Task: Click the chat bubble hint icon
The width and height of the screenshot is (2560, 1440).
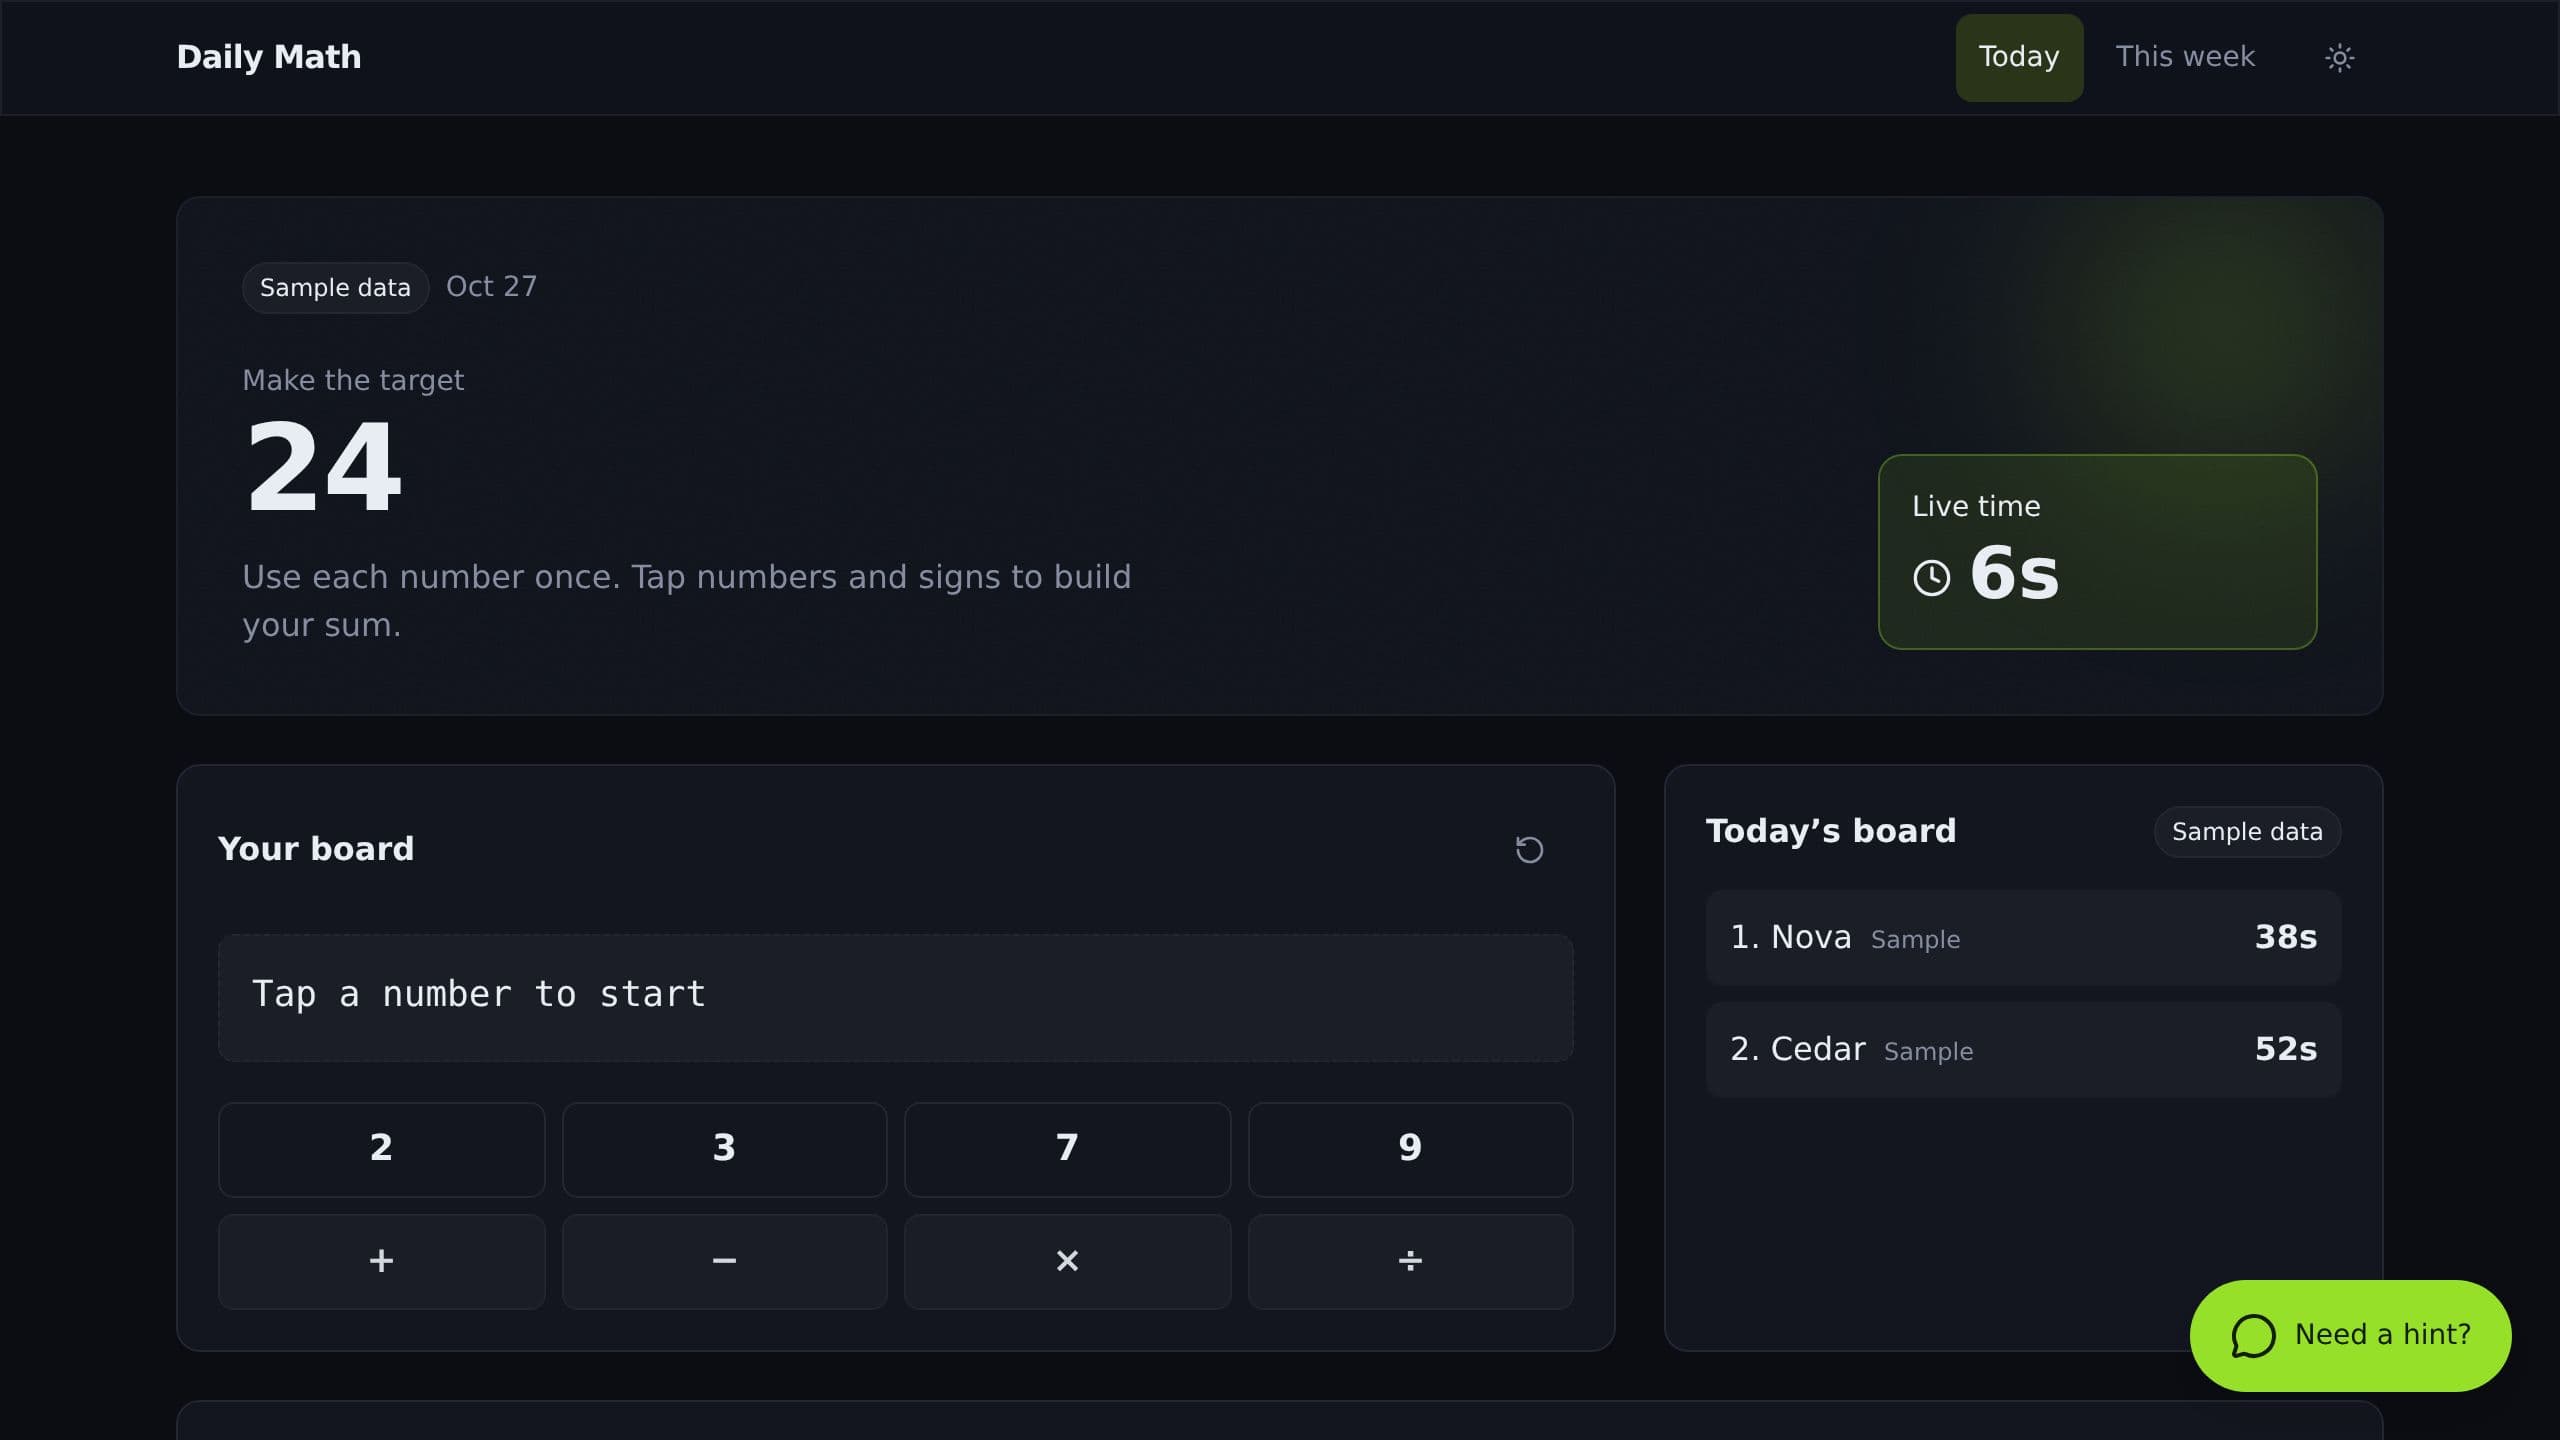Action: pos(2253,1335)
